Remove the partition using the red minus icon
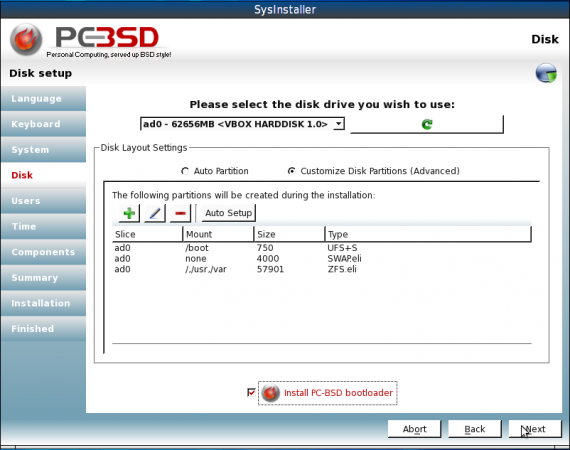Screen dimensions: 570x450 pyautogui.click(x=180, y=213)
